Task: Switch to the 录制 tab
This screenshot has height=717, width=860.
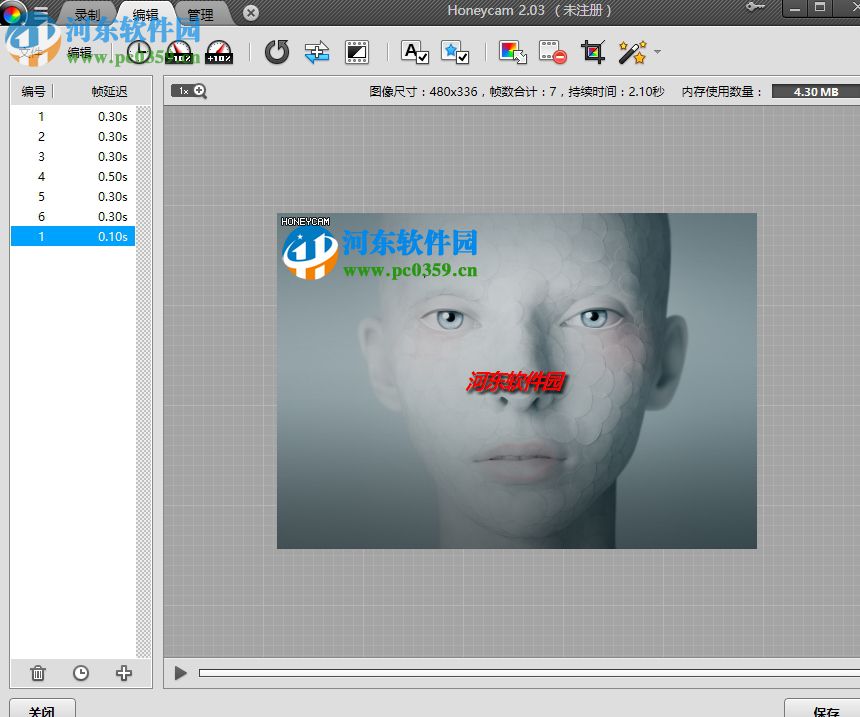Action: coord(88,15)
